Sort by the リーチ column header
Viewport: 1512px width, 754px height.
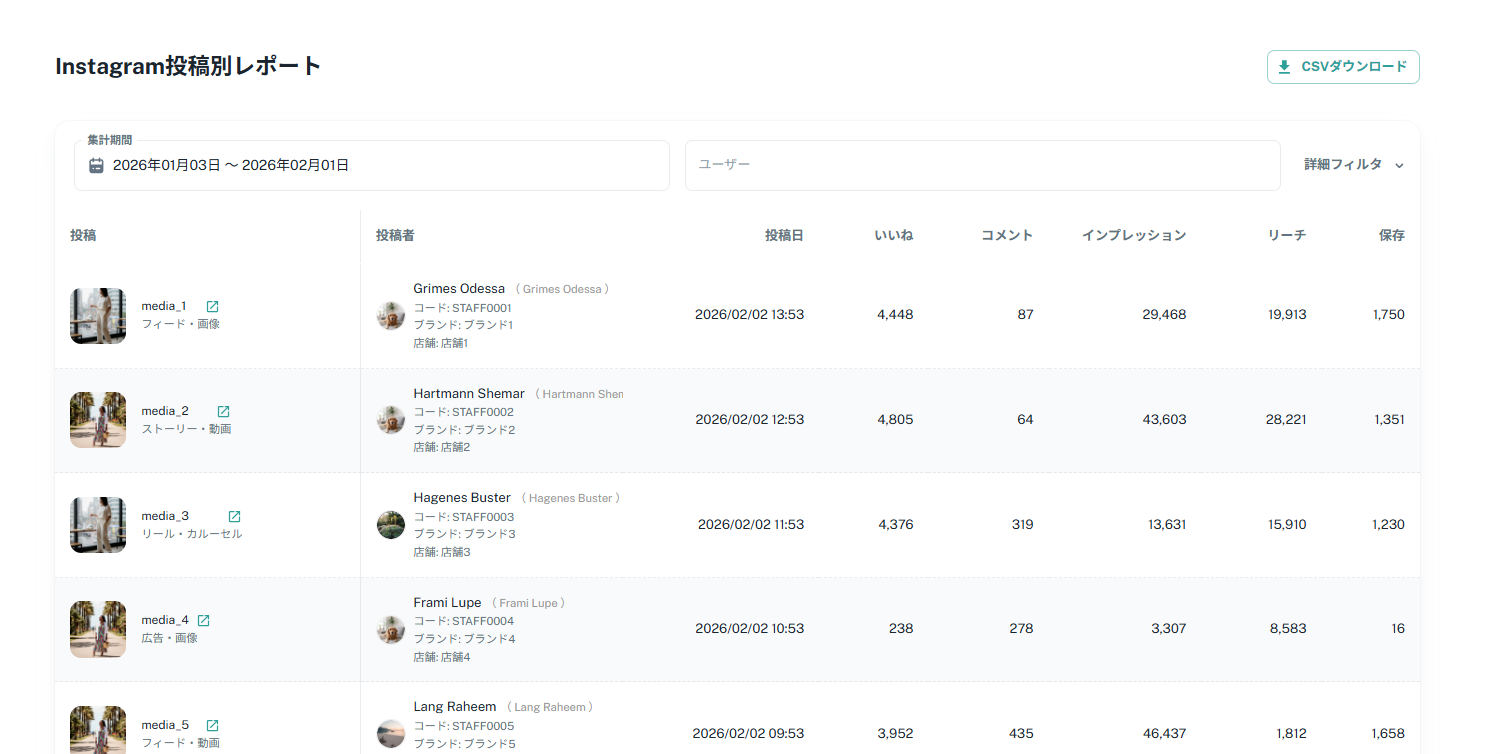tap(1286, 236)
